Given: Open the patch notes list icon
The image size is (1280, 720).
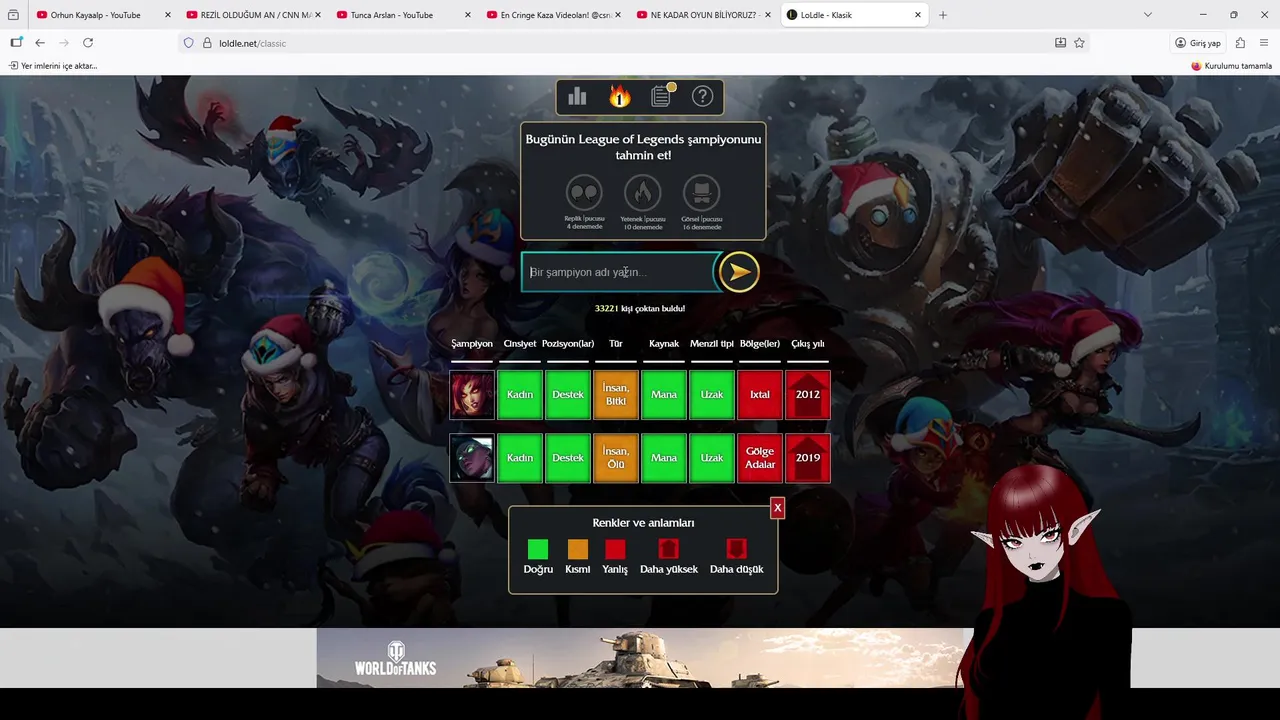Looking at the screenshot, I should 661,96.
